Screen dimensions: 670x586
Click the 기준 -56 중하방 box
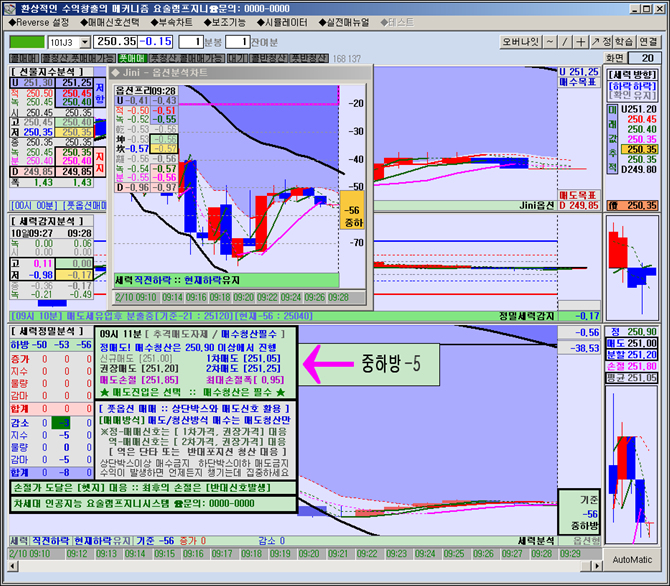pyautogui.click(x=580, y=512)
